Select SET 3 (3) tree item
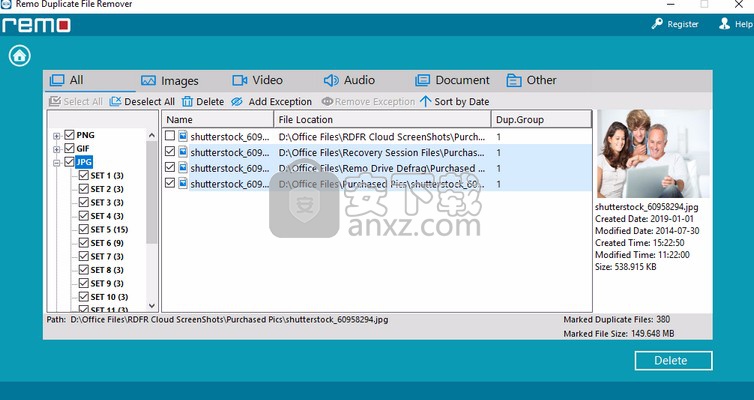Screen dimensions: 754x400 107,202
